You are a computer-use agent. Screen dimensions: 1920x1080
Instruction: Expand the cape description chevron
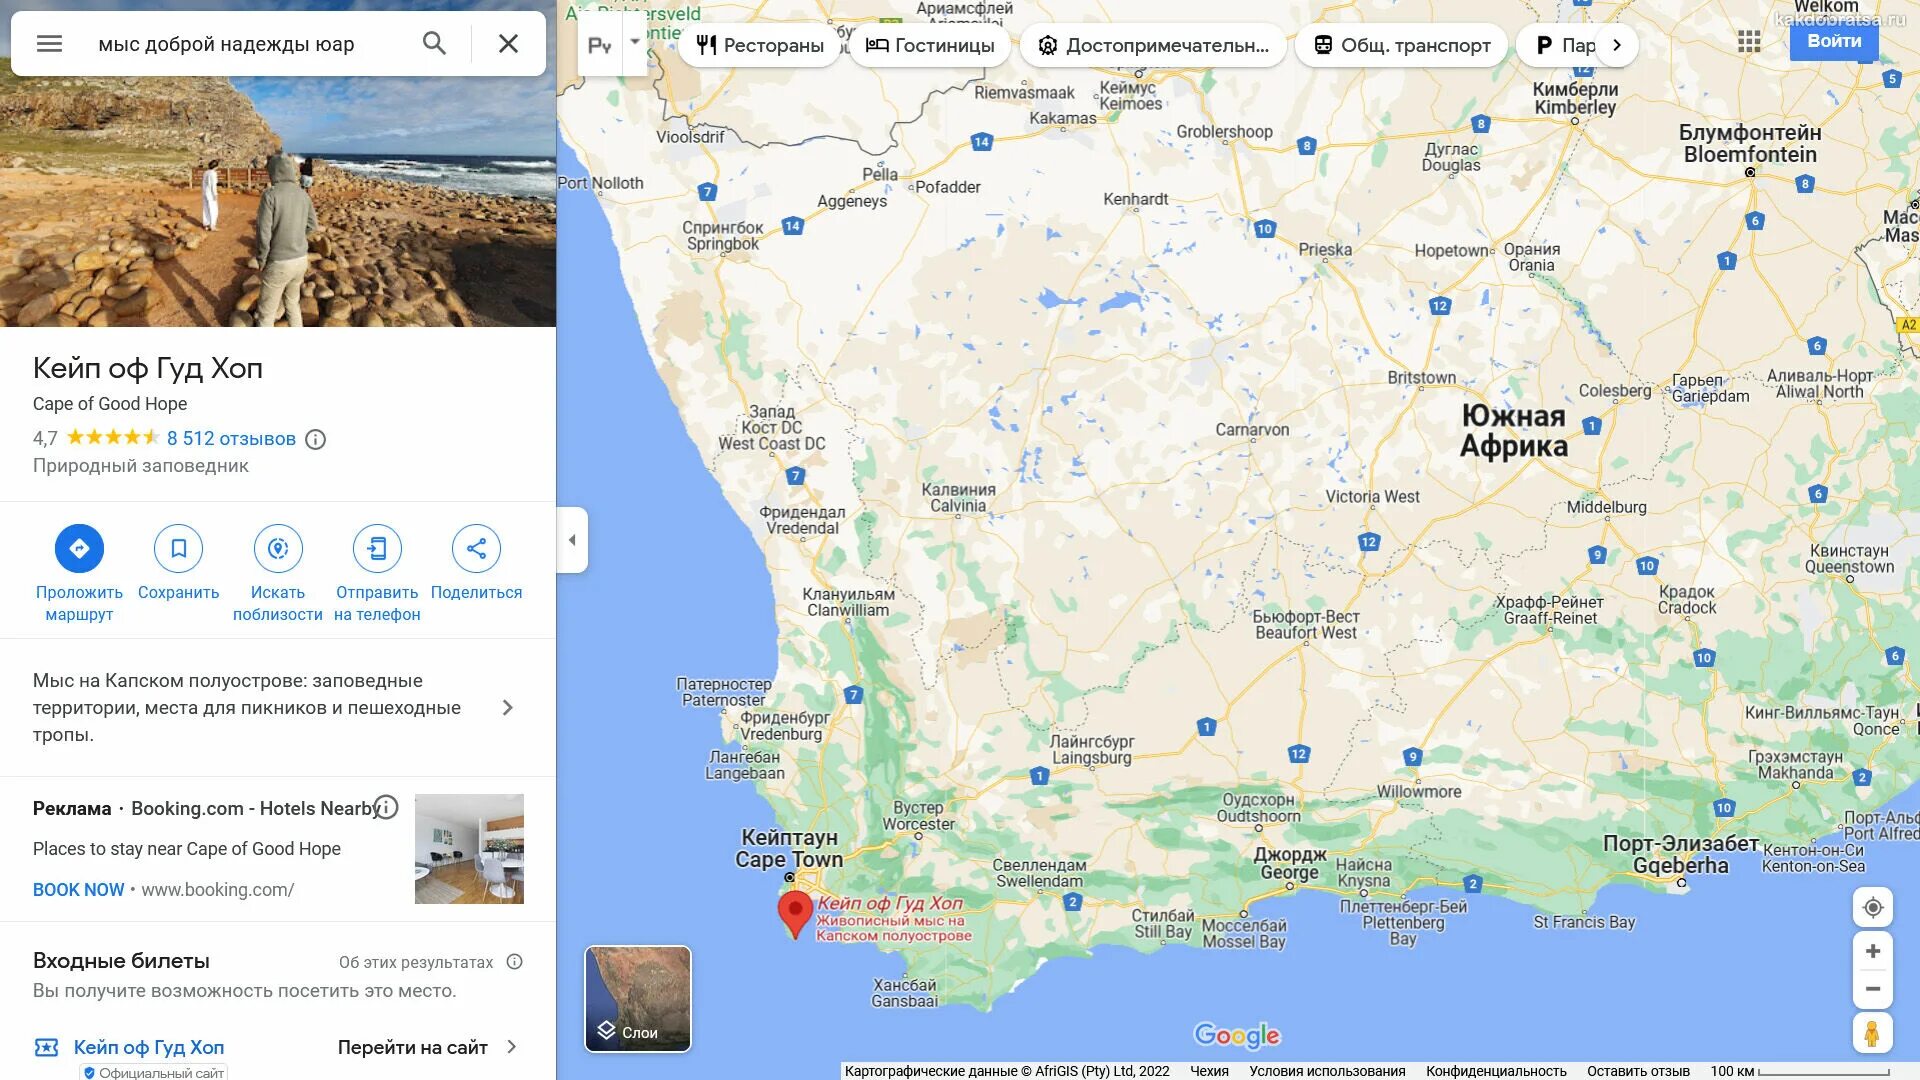(x=508, y=707)
